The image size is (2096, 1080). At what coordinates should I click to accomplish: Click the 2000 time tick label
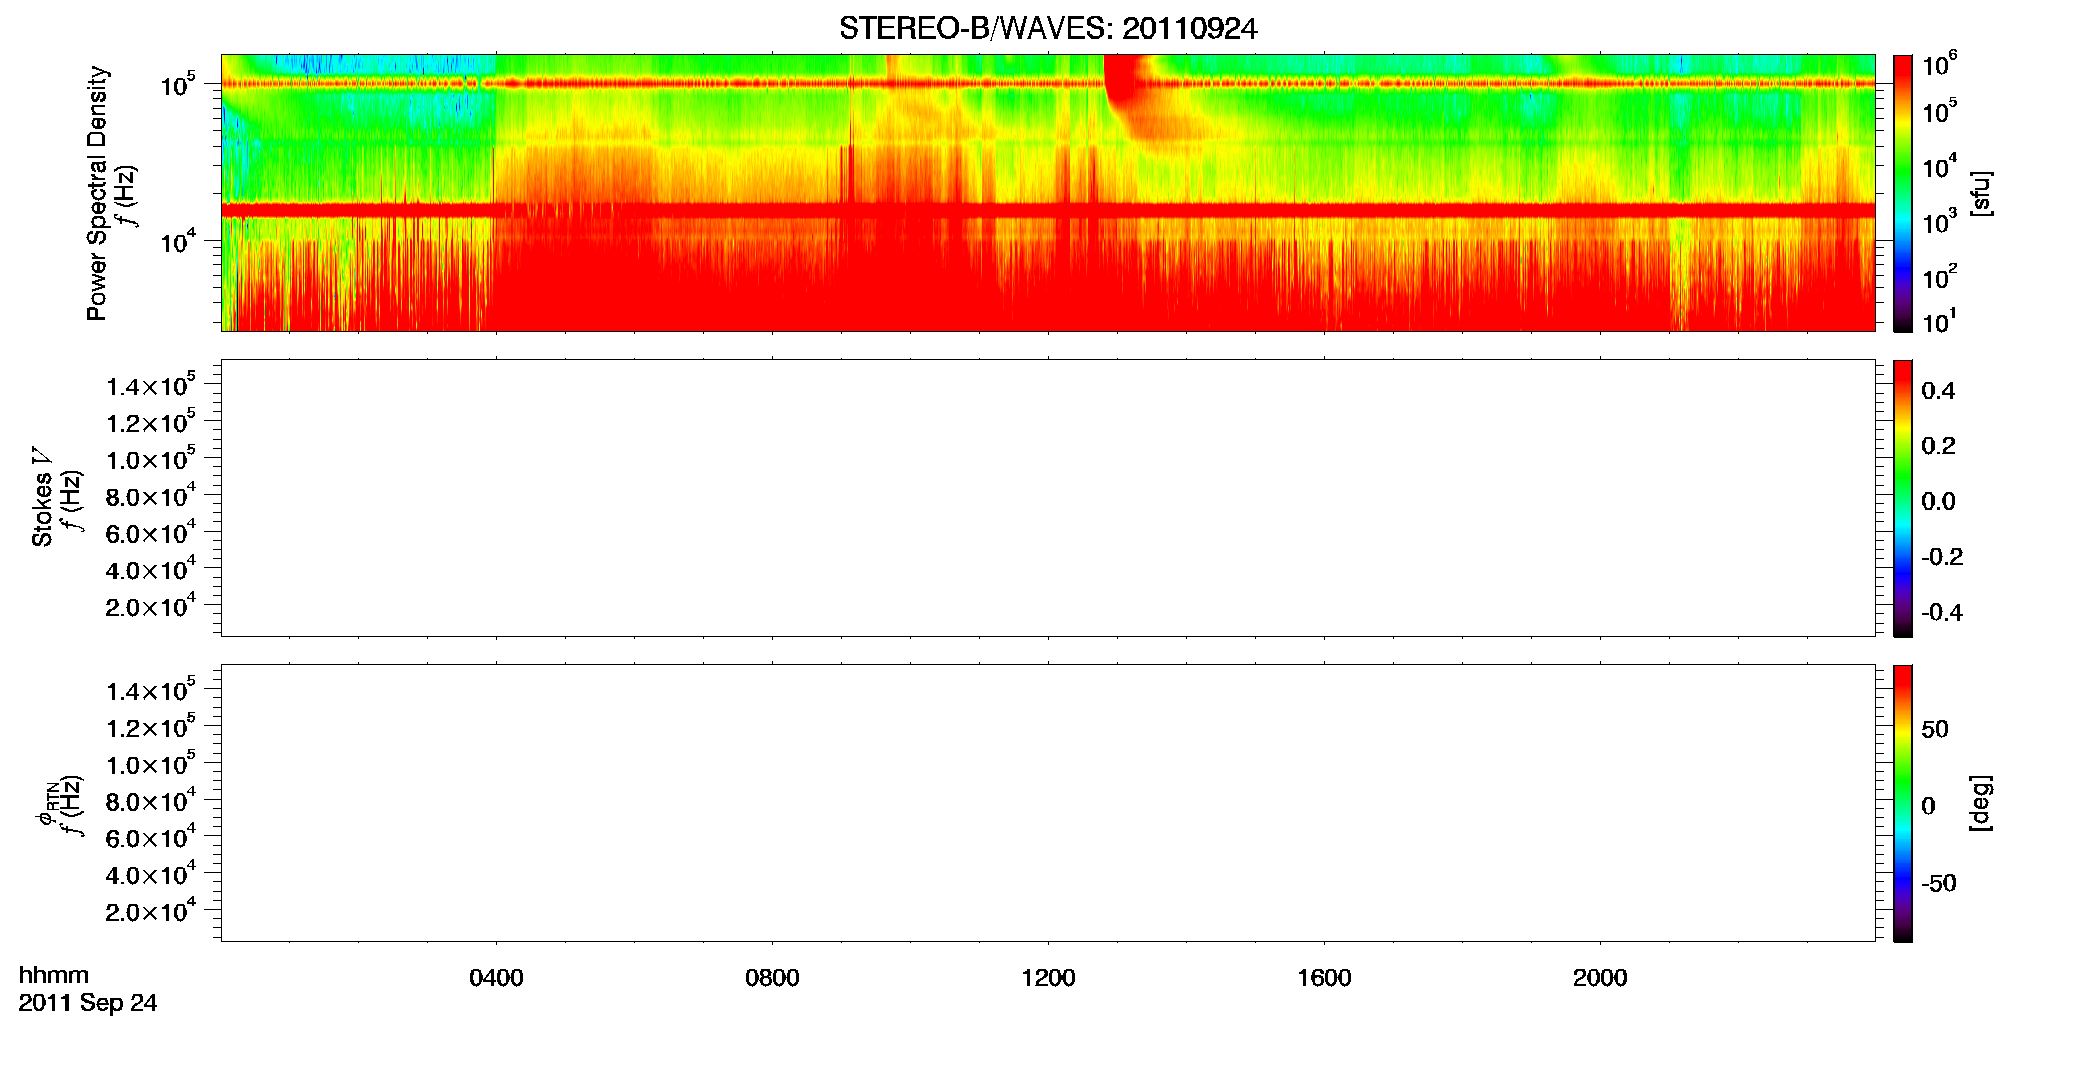[x=1600, y=978]
